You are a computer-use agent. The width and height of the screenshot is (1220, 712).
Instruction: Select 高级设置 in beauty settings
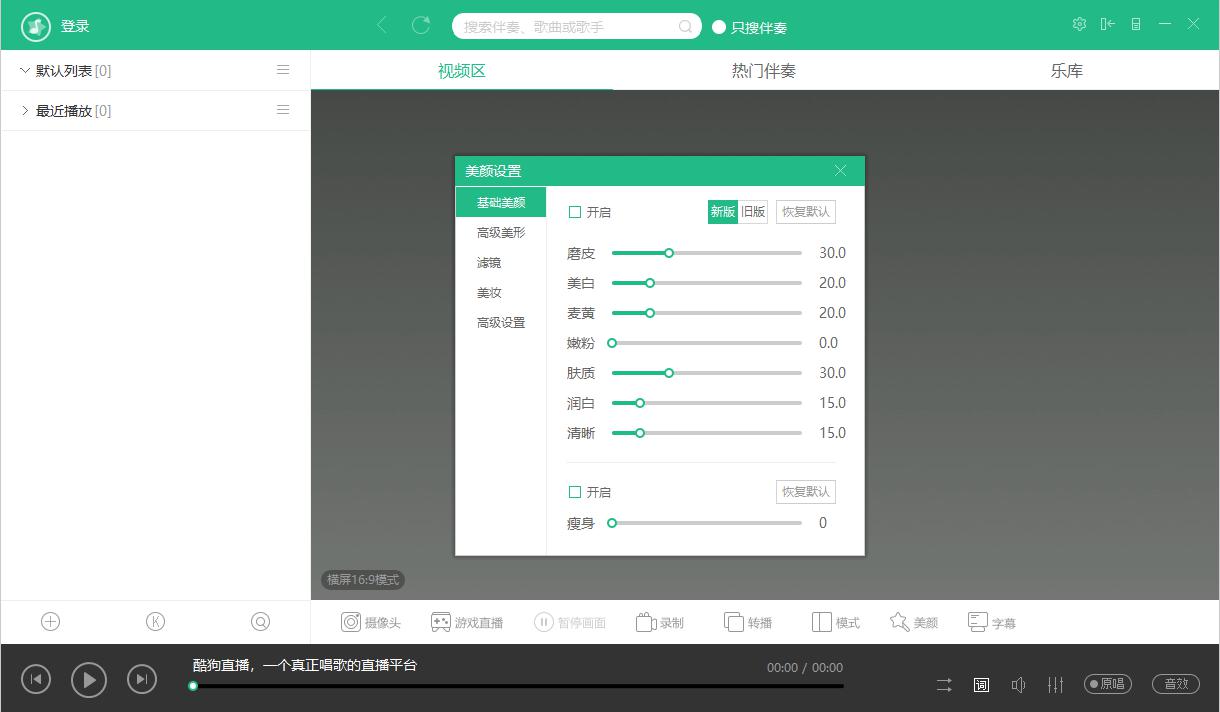click(501, 322)
